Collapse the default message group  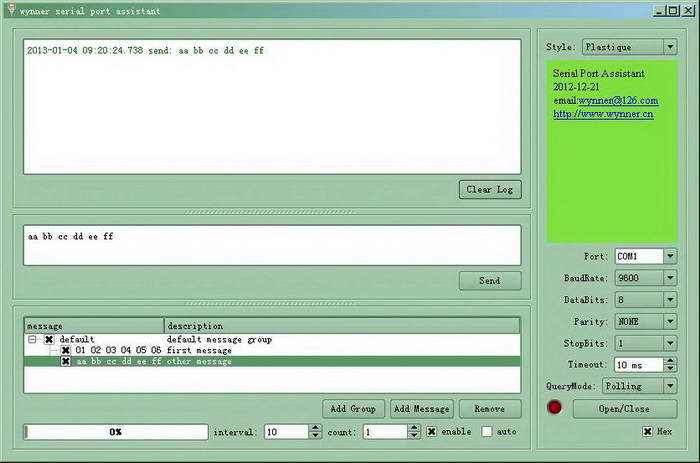click(32, 340)
